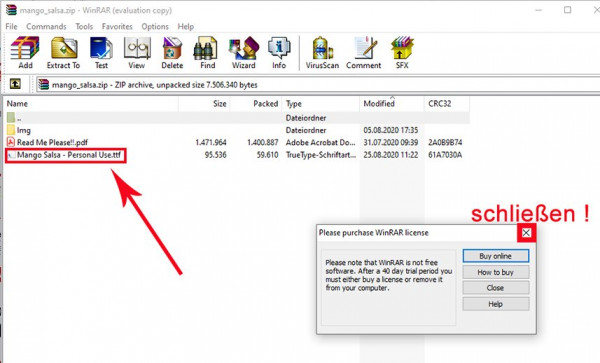Click the How to buy button
The height and width of the screenshot is (363, 600).
[x=496, y=272]
